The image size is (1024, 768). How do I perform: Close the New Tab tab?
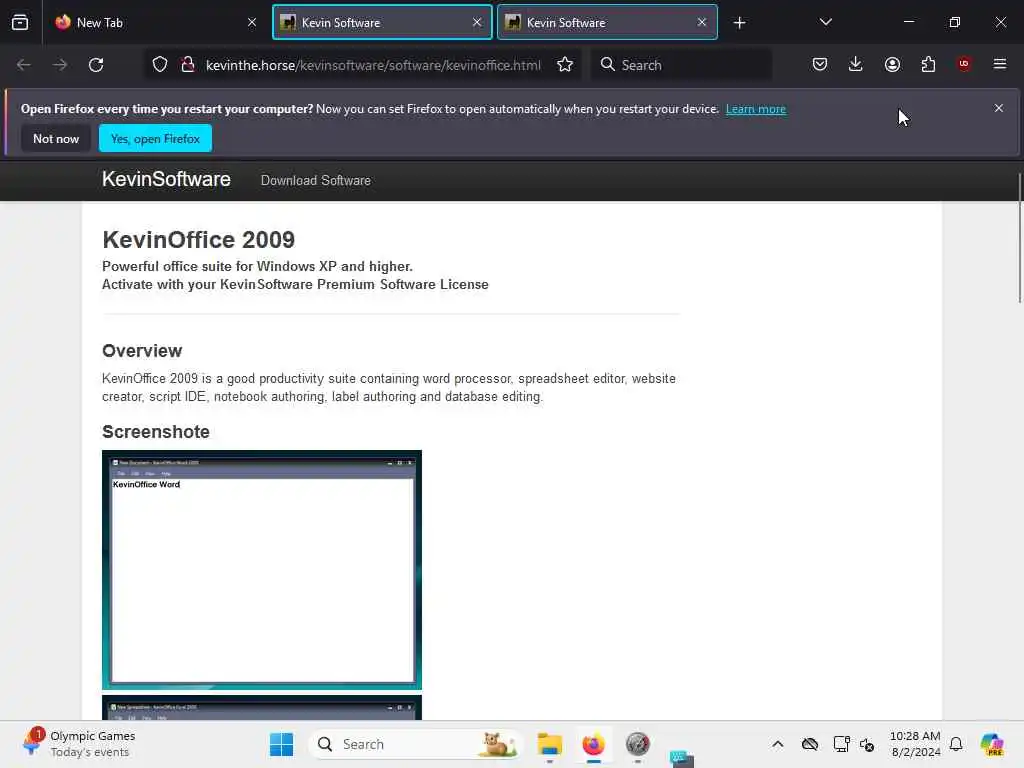[x=252, y=22]
